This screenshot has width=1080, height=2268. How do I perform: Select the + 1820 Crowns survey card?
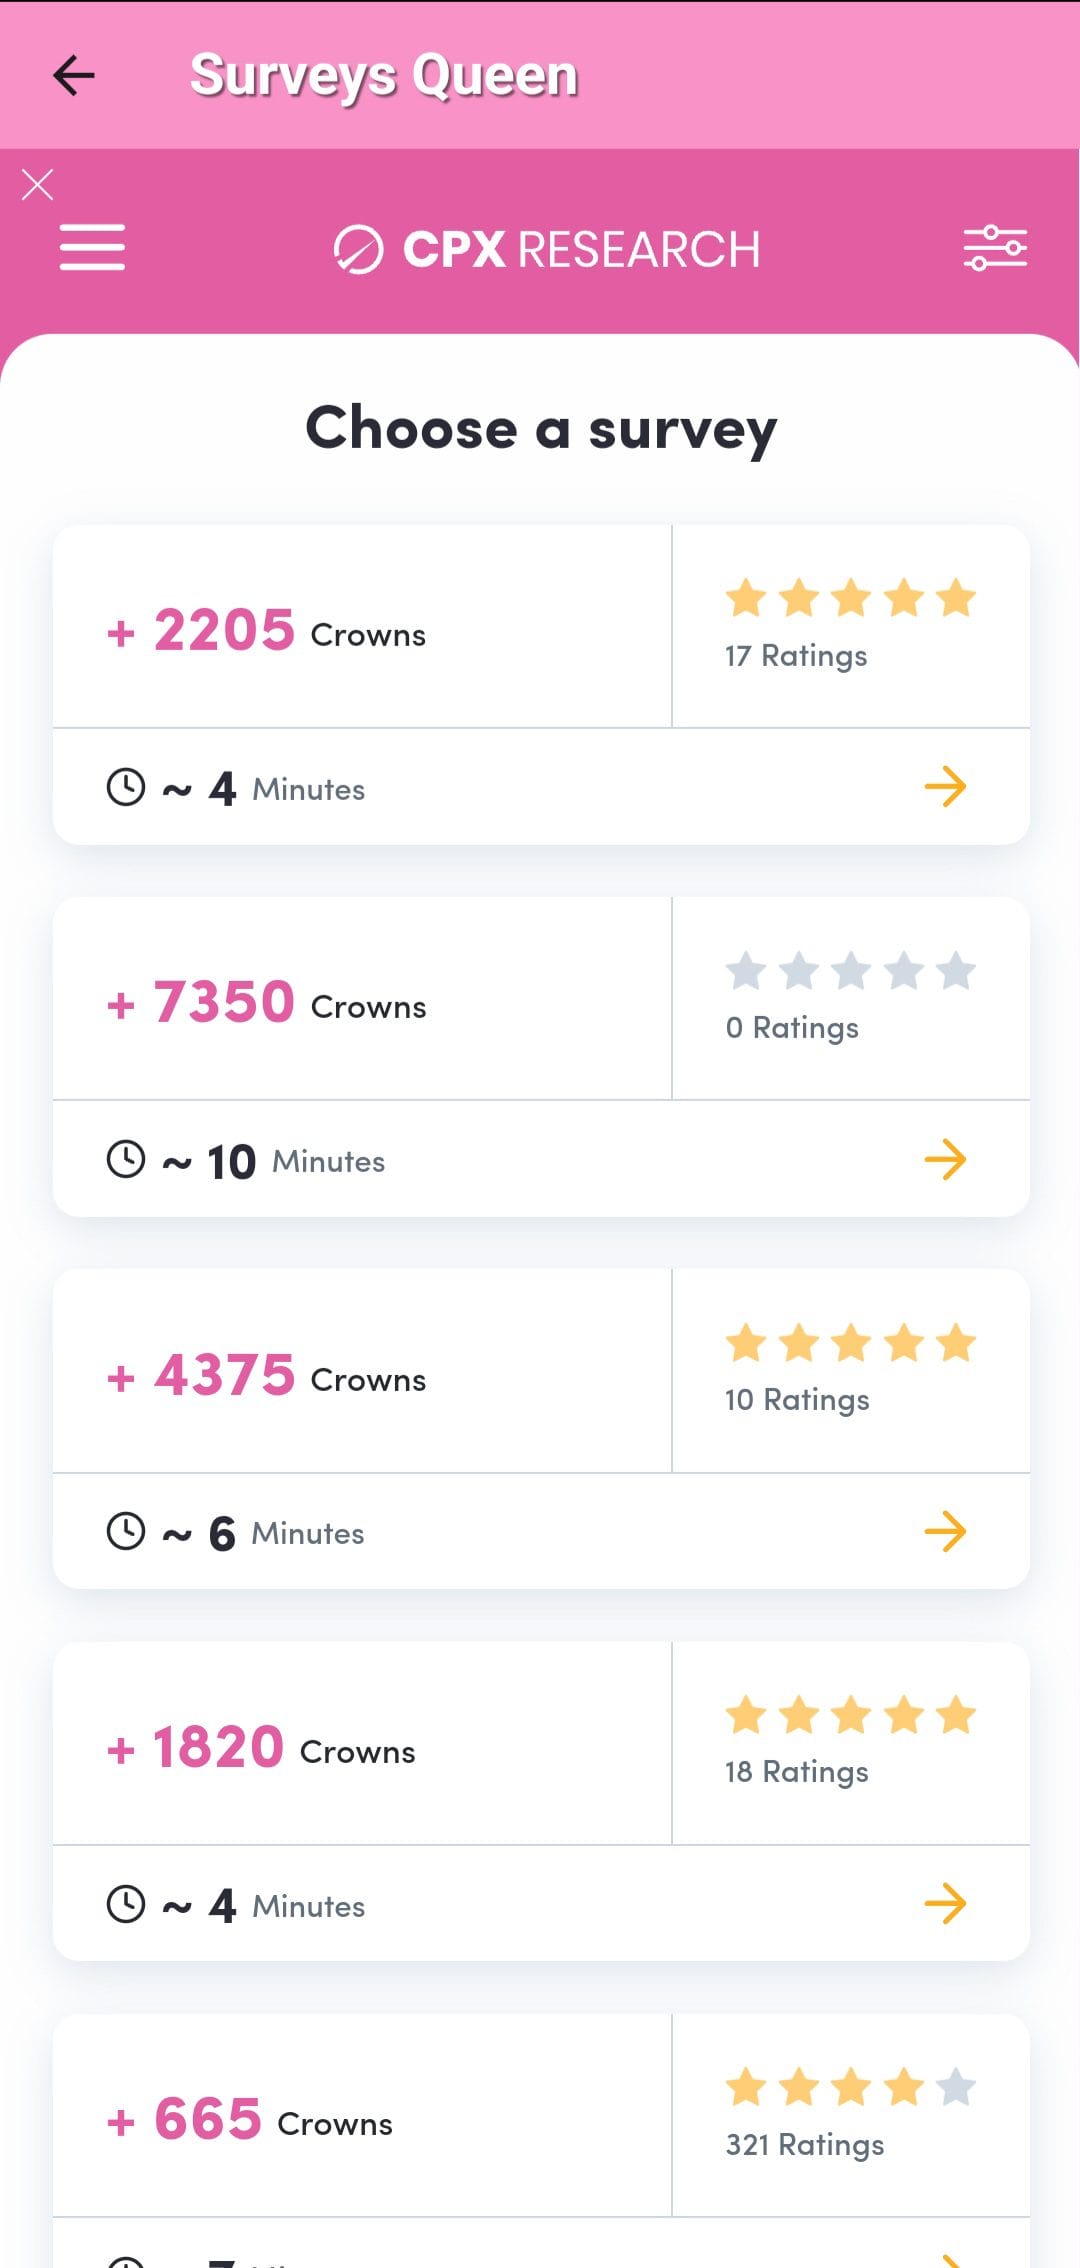click(x=541, y=1801)
